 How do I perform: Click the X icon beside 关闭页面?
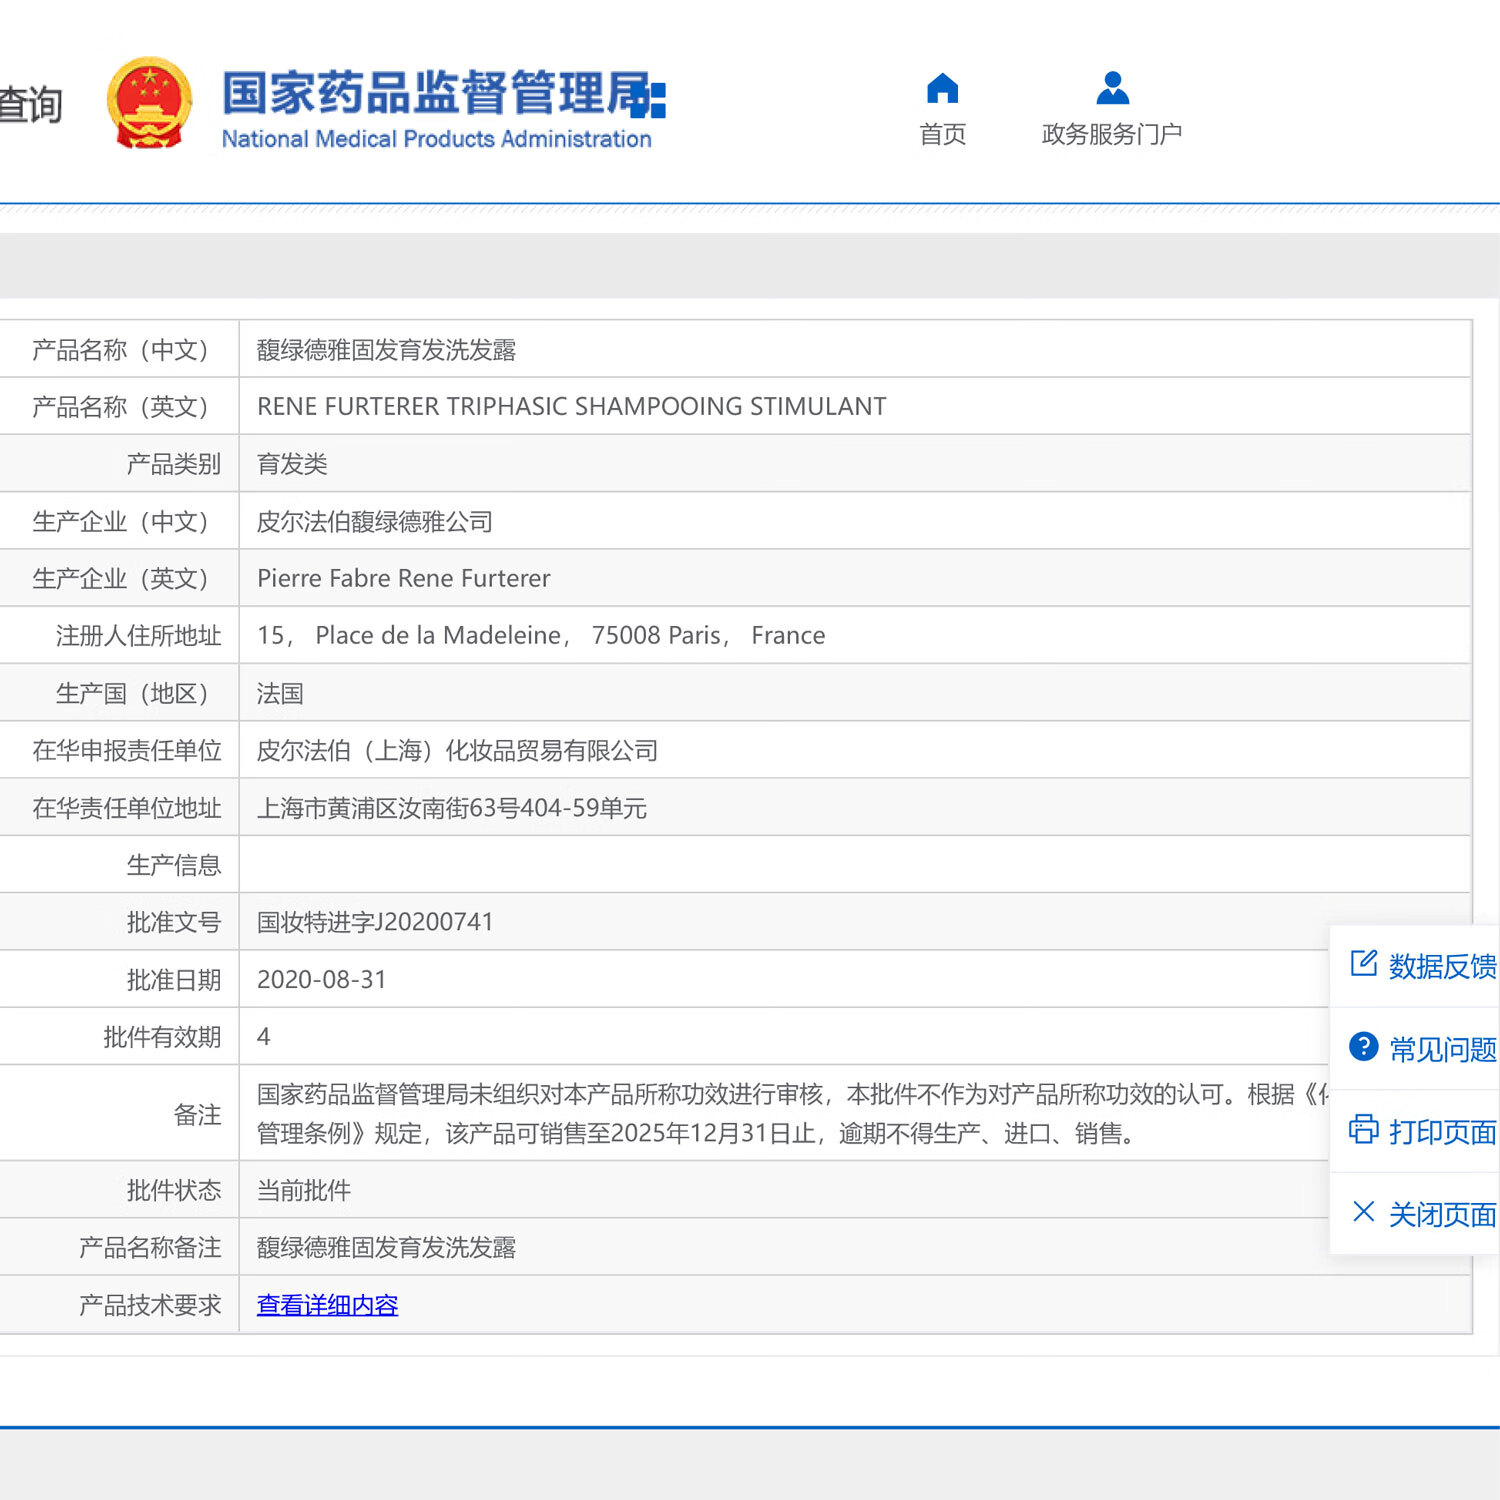(x=1363, y=1212)
